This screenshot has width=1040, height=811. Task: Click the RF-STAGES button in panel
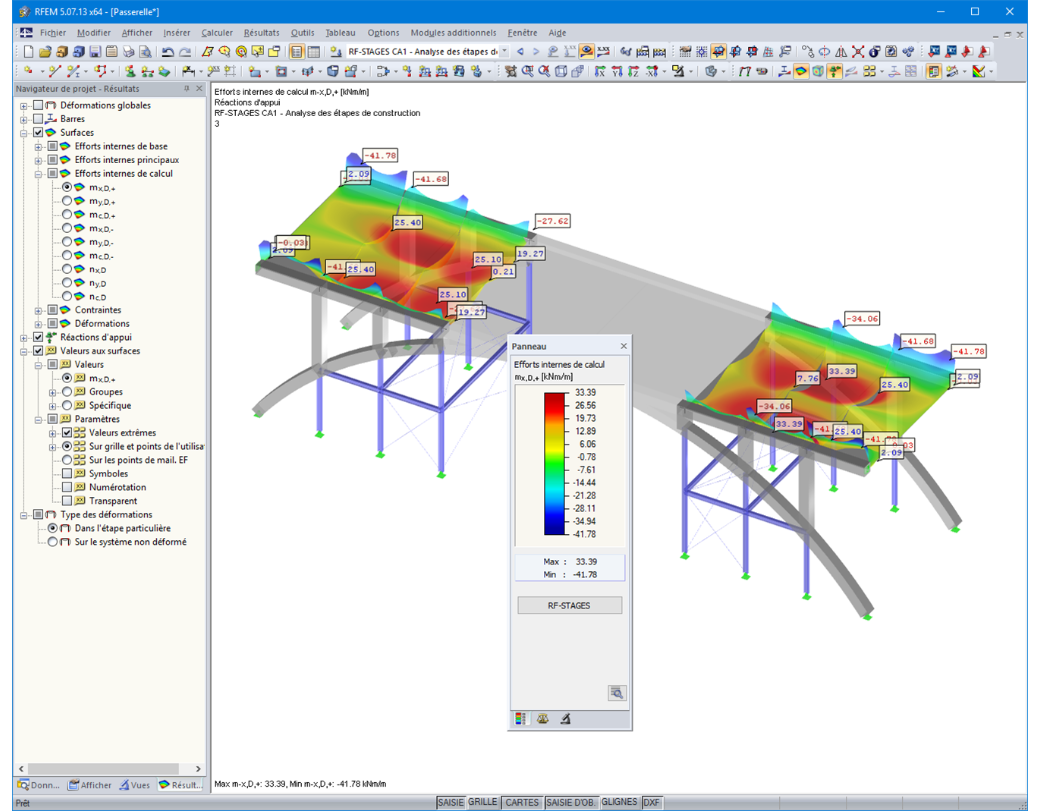[x=569, y=605]
